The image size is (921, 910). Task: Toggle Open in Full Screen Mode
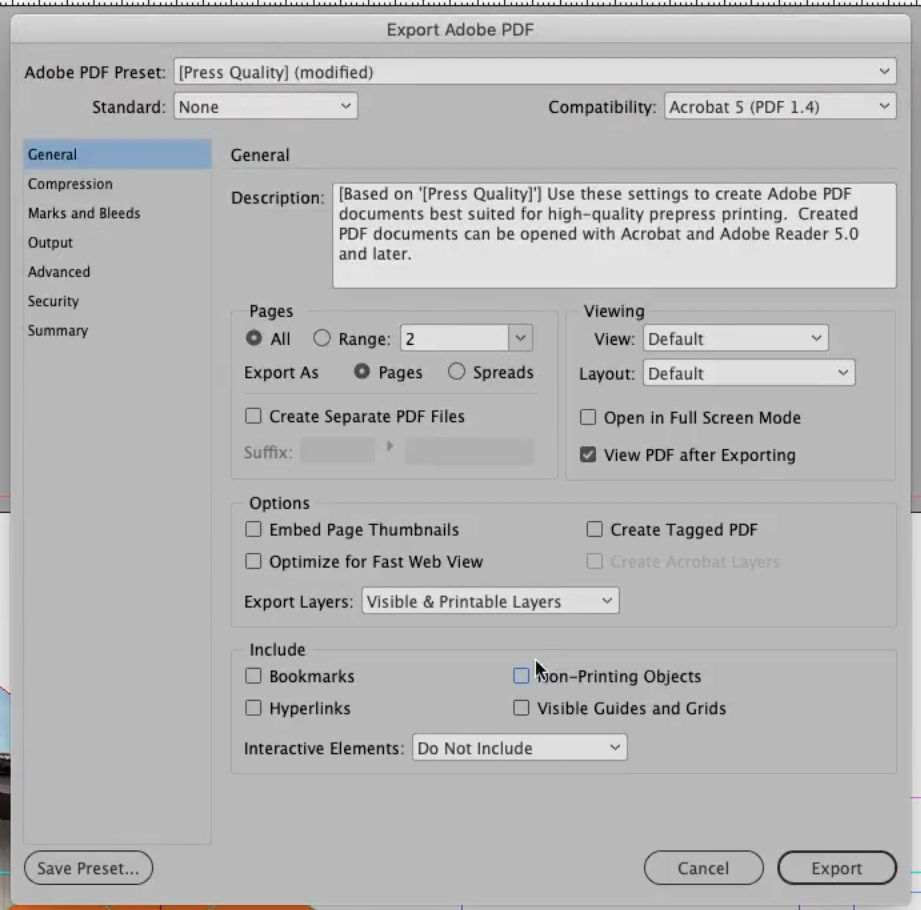pos(588,417)
